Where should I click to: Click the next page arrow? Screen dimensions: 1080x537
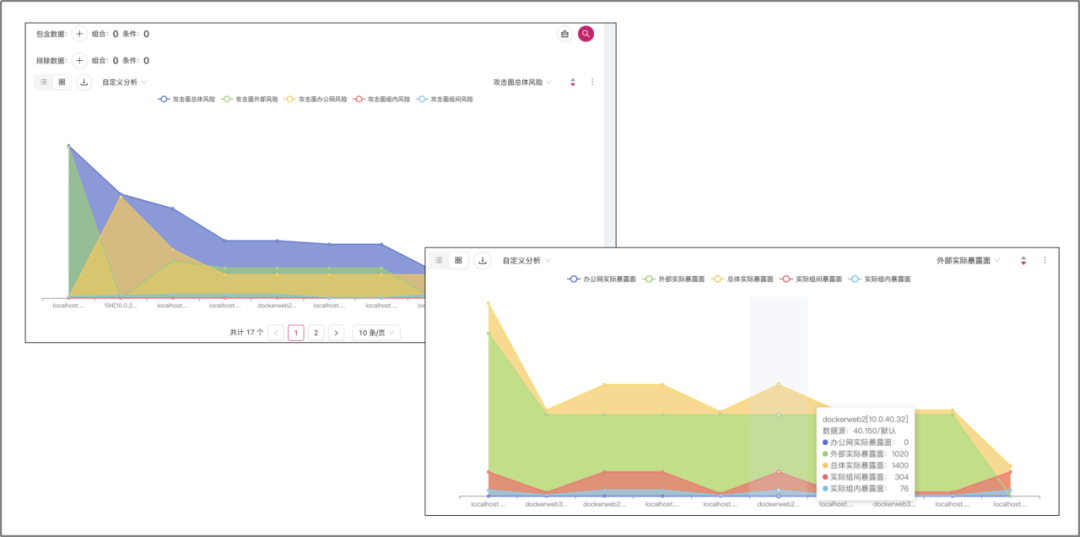[336, 333]
